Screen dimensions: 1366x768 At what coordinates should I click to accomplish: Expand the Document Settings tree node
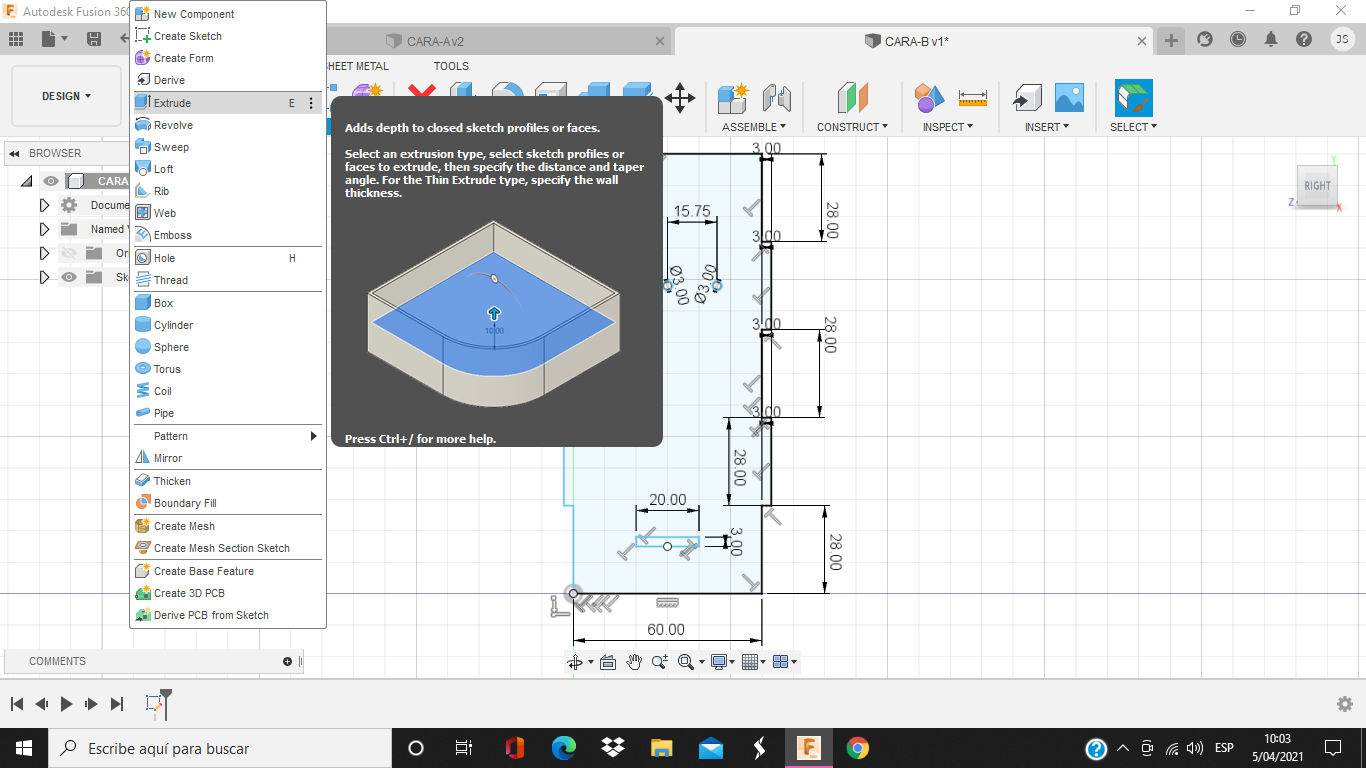coord(44,205)
